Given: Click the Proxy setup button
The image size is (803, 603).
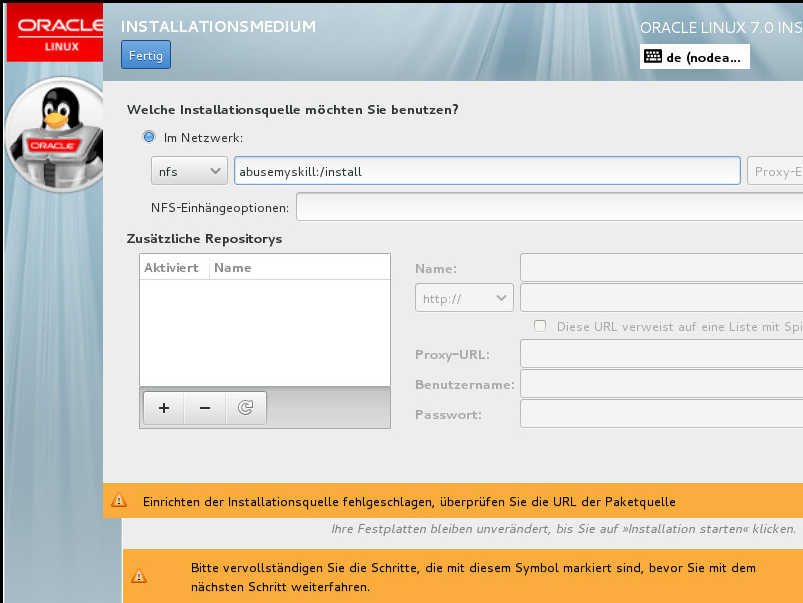Looking at the screenshot, I should [775, 171].
